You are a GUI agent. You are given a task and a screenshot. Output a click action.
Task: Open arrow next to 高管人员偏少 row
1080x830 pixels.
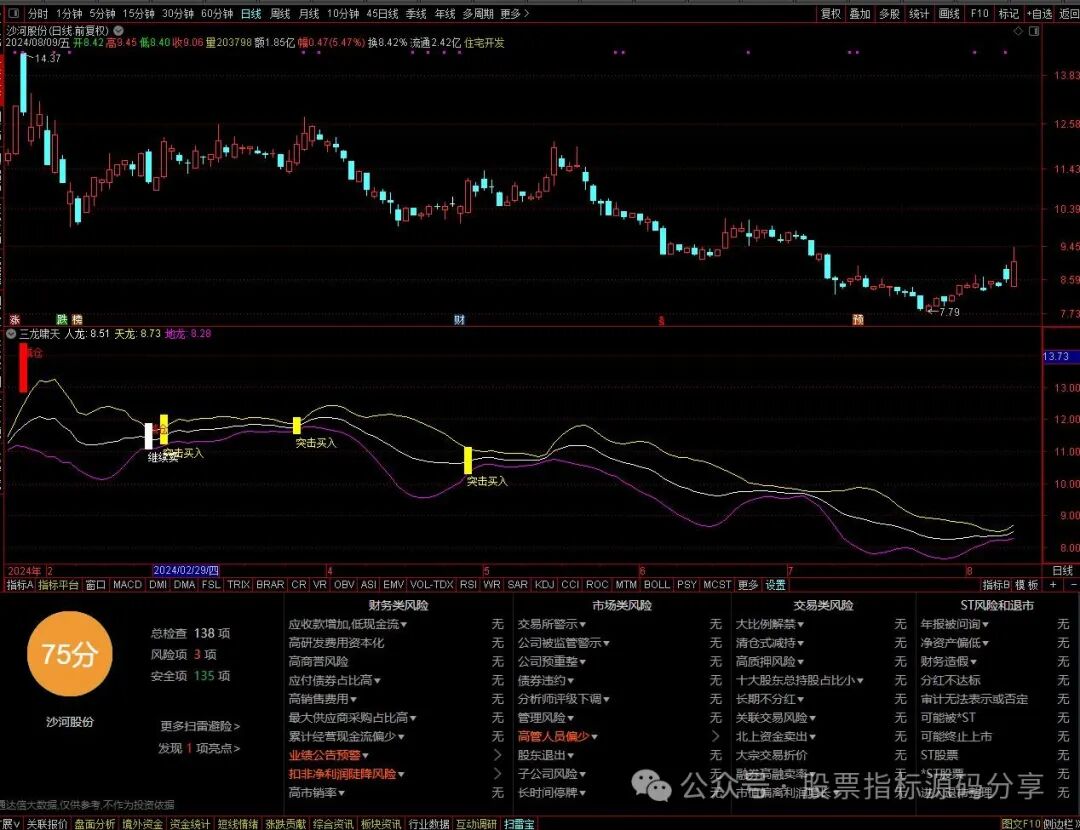(715, 736)
